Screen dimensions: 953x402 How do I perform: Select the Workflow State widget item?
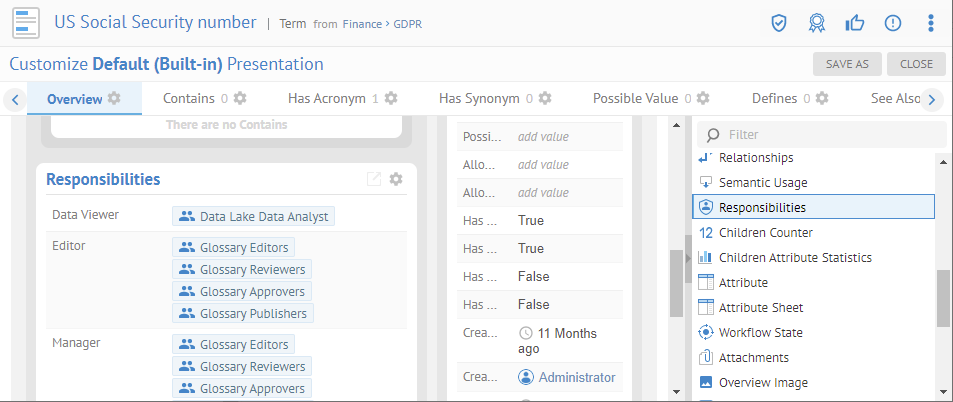coord(760,333)
